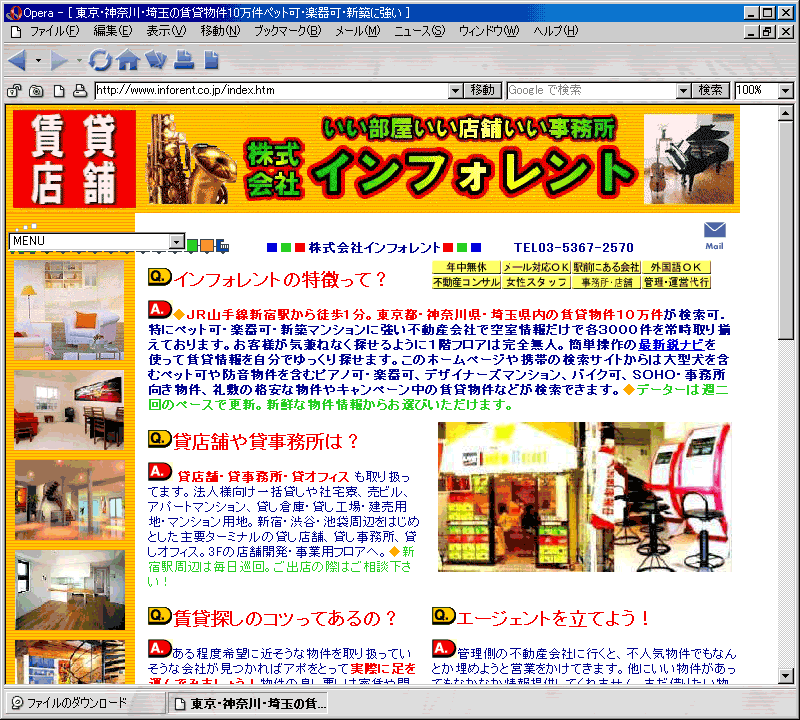Click the document icon beside the ファイル menu

pos(16,32)
